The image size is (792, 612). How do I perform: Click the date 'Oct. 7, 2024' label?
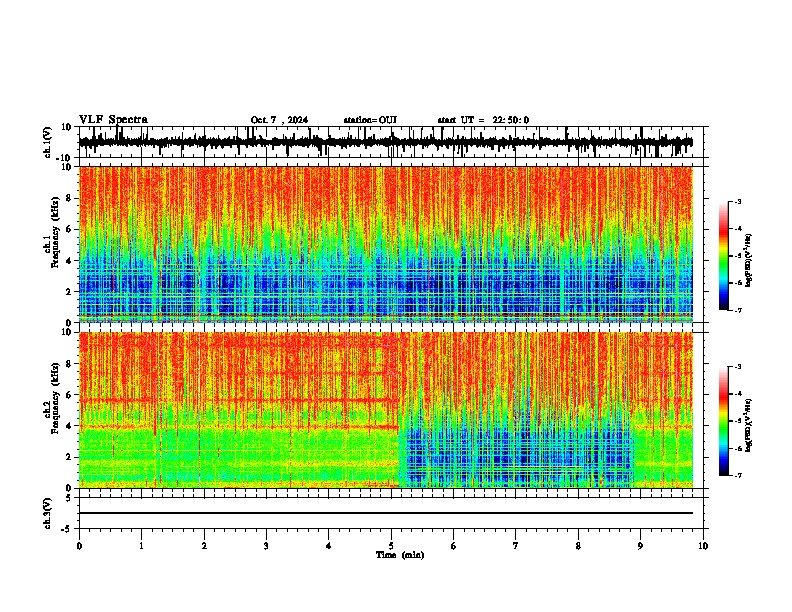[279, 120]
